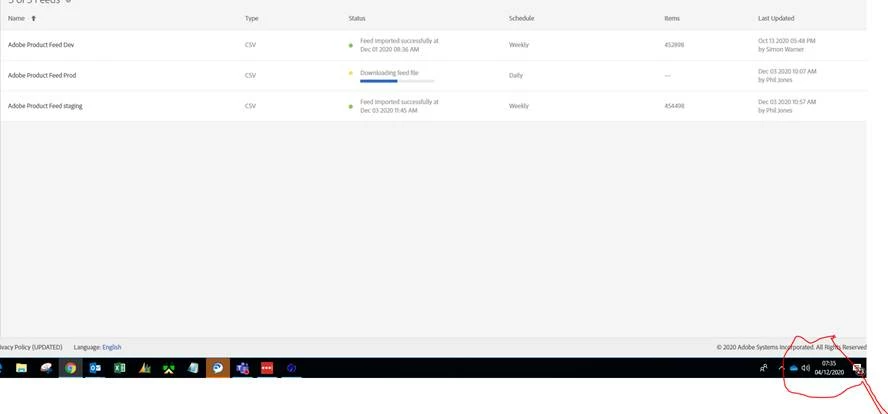Click the download progress bar for Feed Prod
888x414 pixels.
tap(397, 81)
